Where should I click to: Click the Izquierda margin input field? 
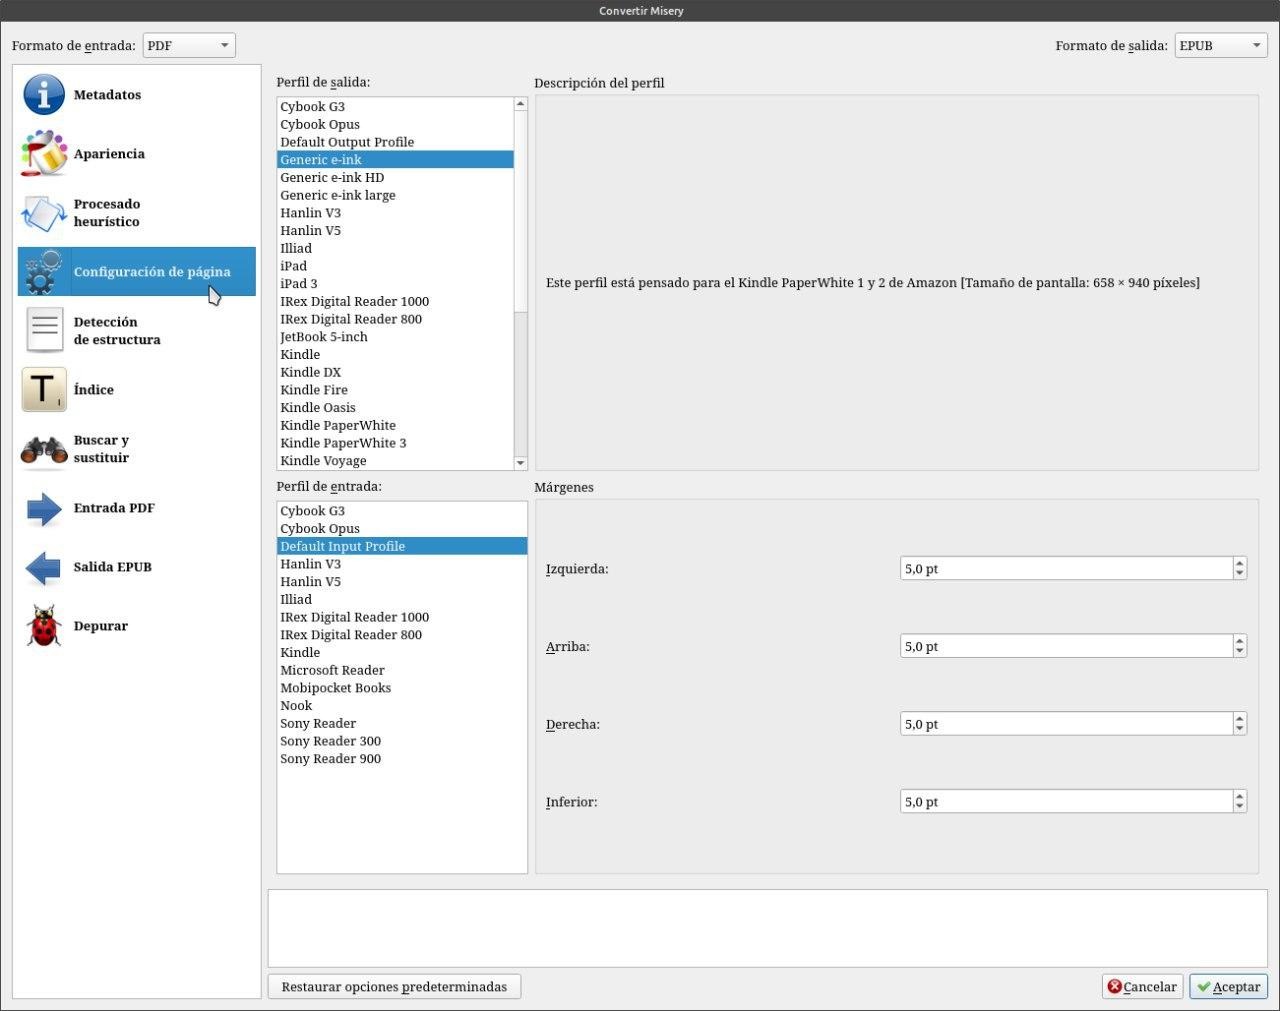point(1066,569)
